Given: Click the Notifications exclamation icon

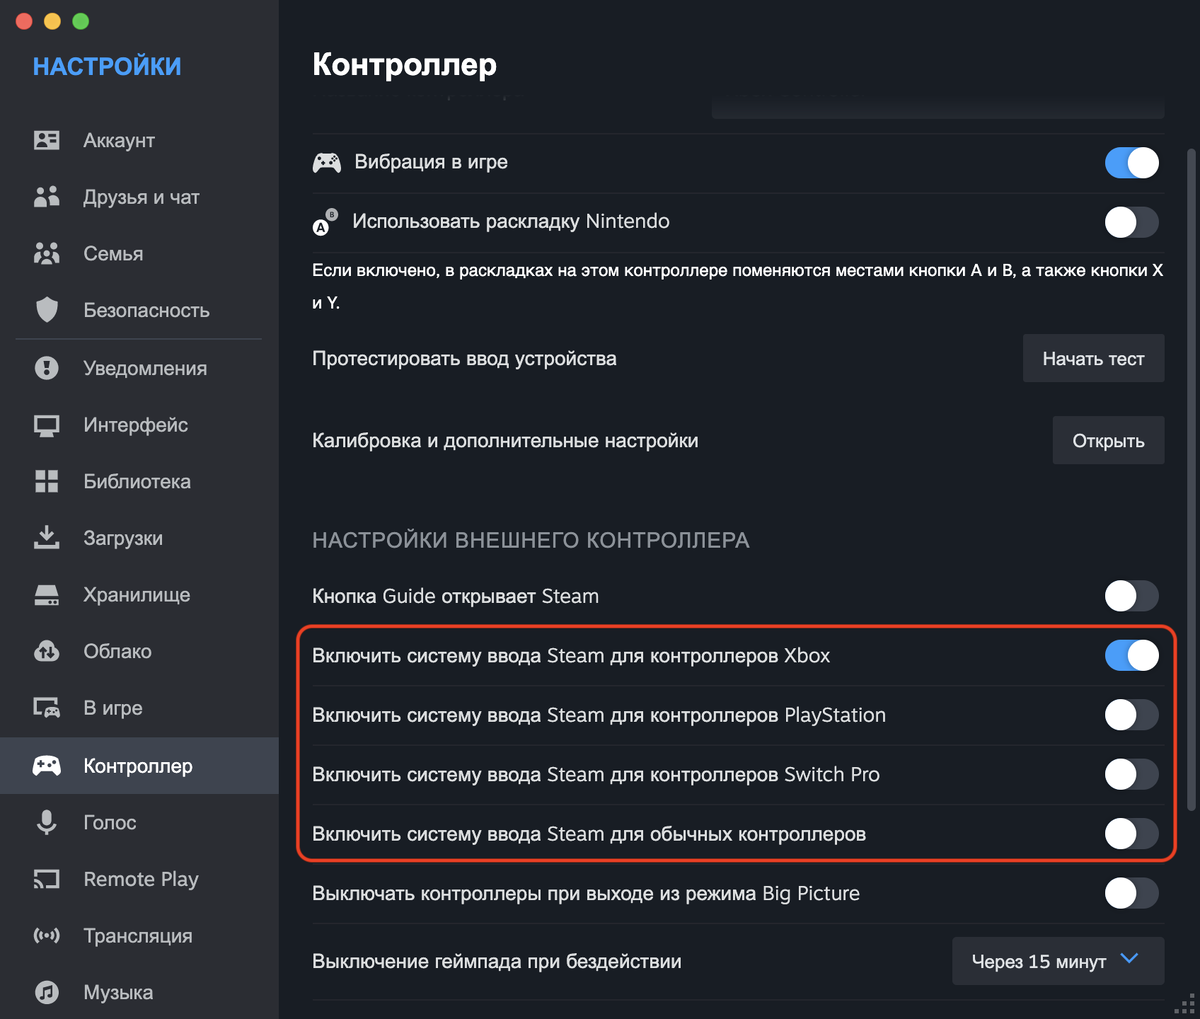Looking at the screenshot, I should pos(47,368).
